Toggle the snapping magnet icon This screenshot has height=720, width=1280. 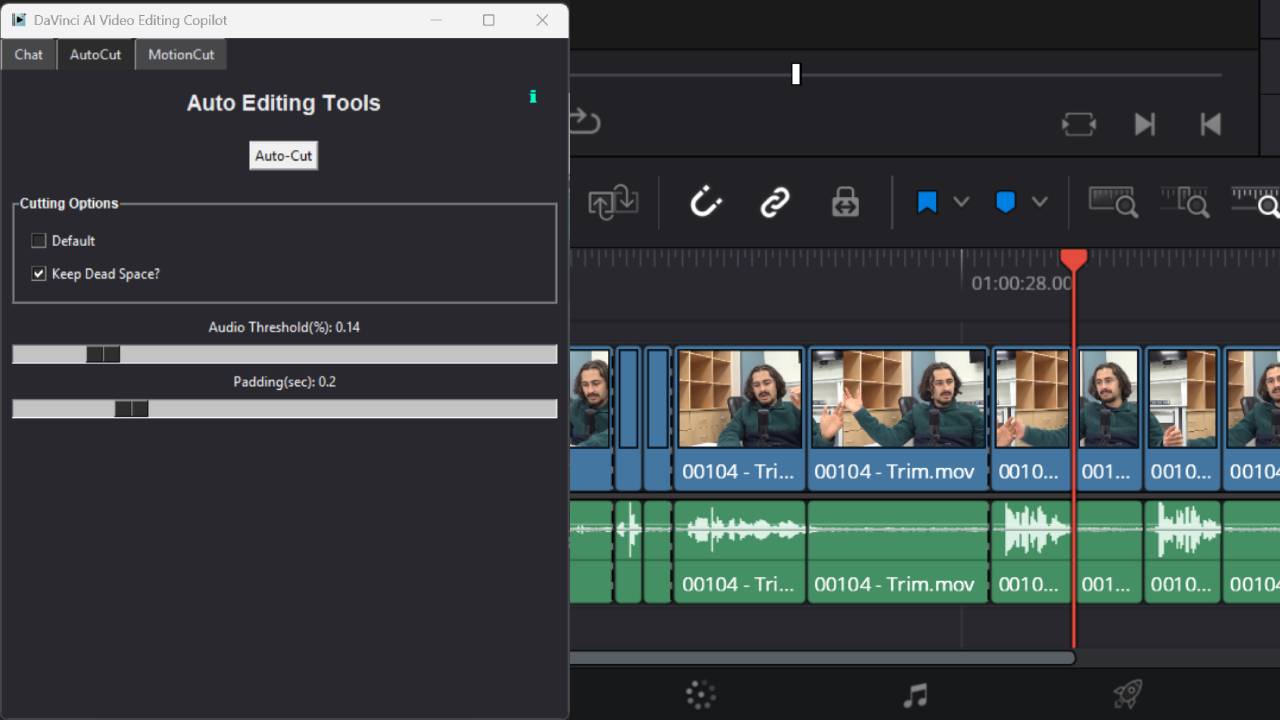pyautogui.click(x=706, y=203)
